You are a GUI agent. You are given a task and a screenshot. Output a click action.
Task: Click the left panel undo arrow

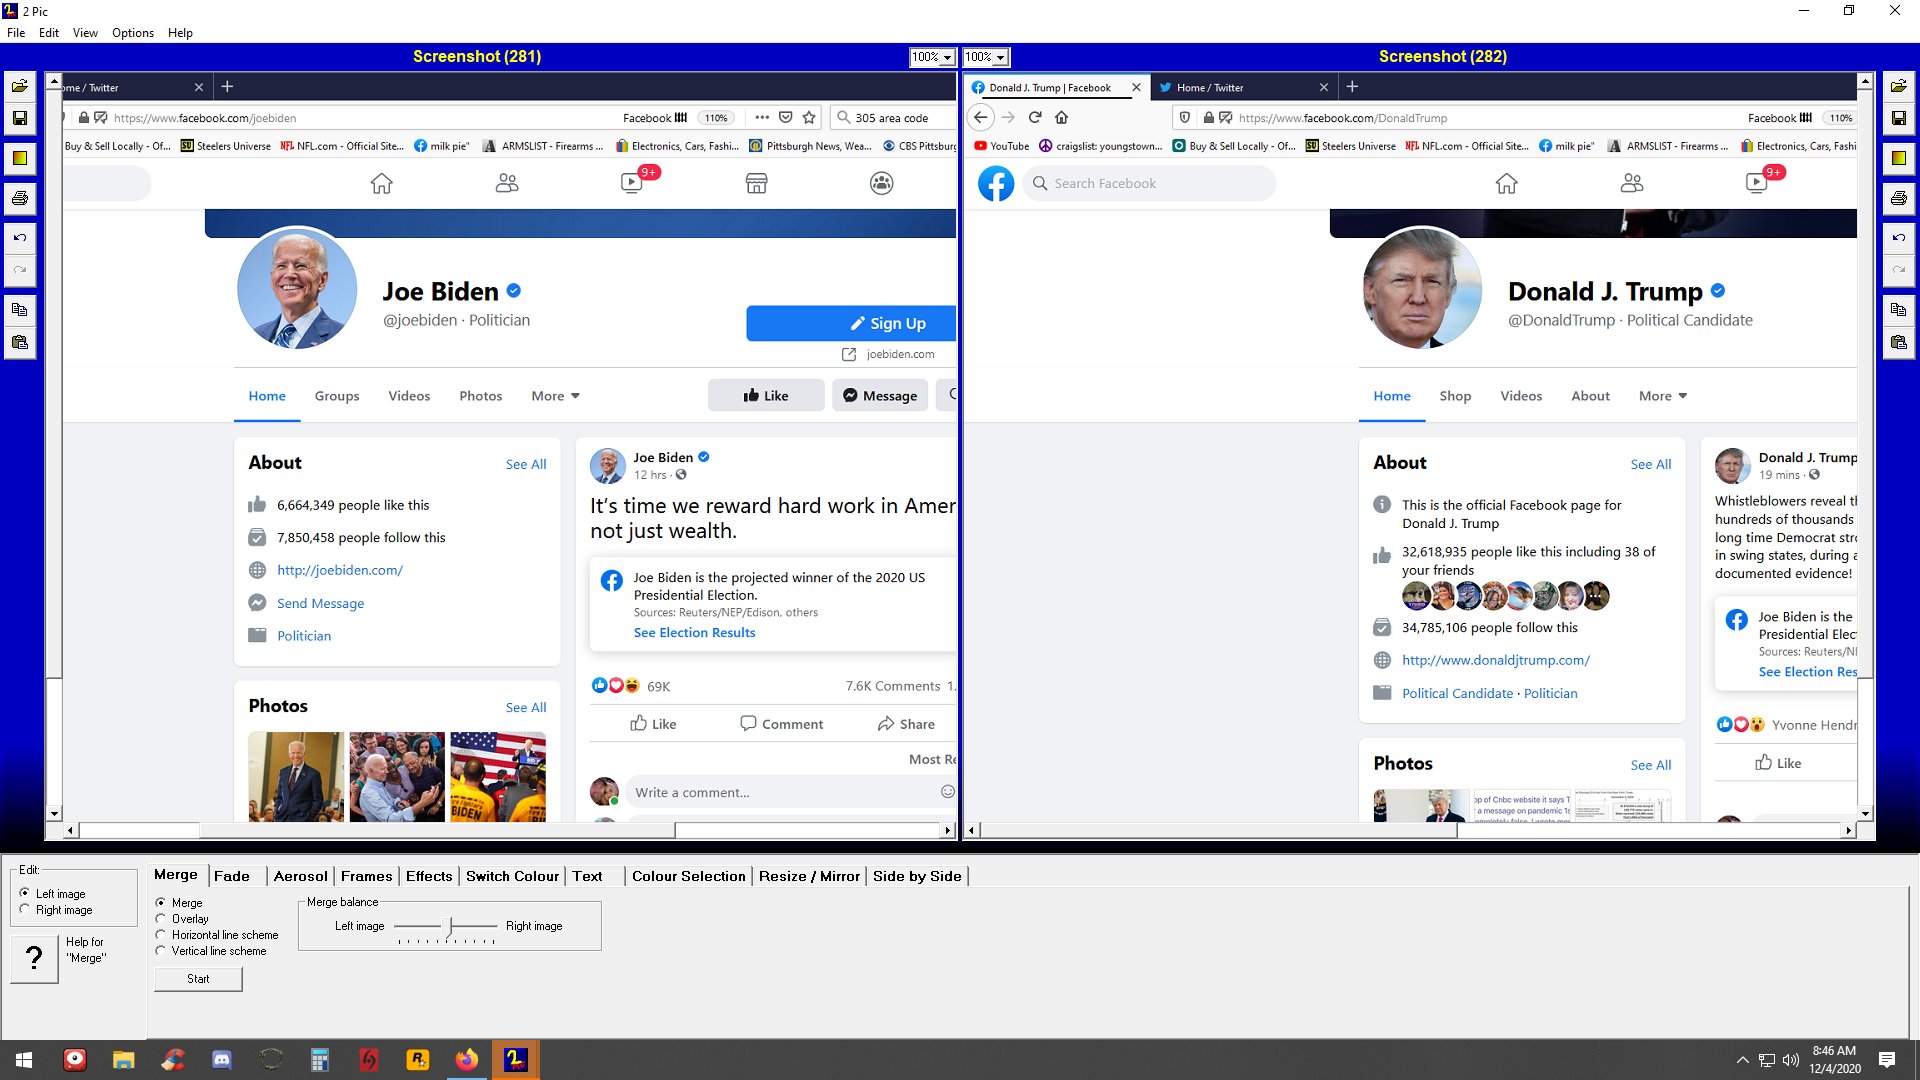(19, 238)
